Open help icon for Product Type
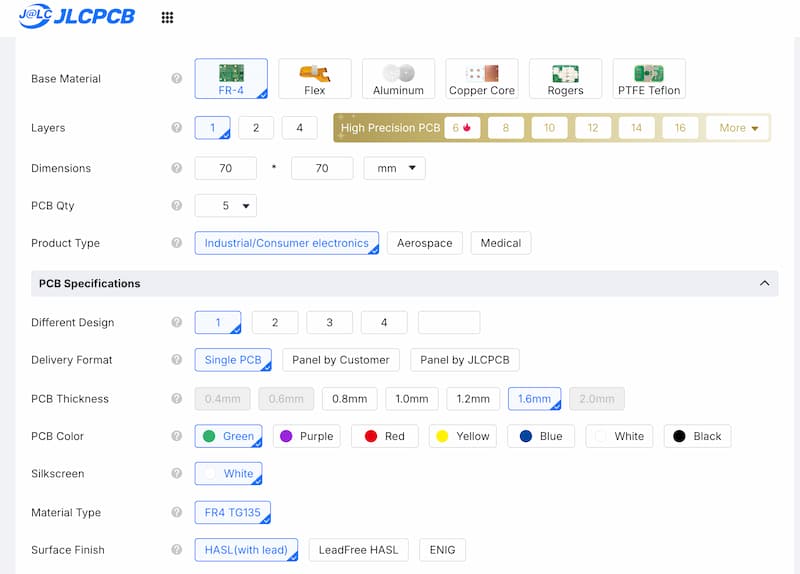The height and width of the screenshot is (574, 800). [x=177, y=243]
